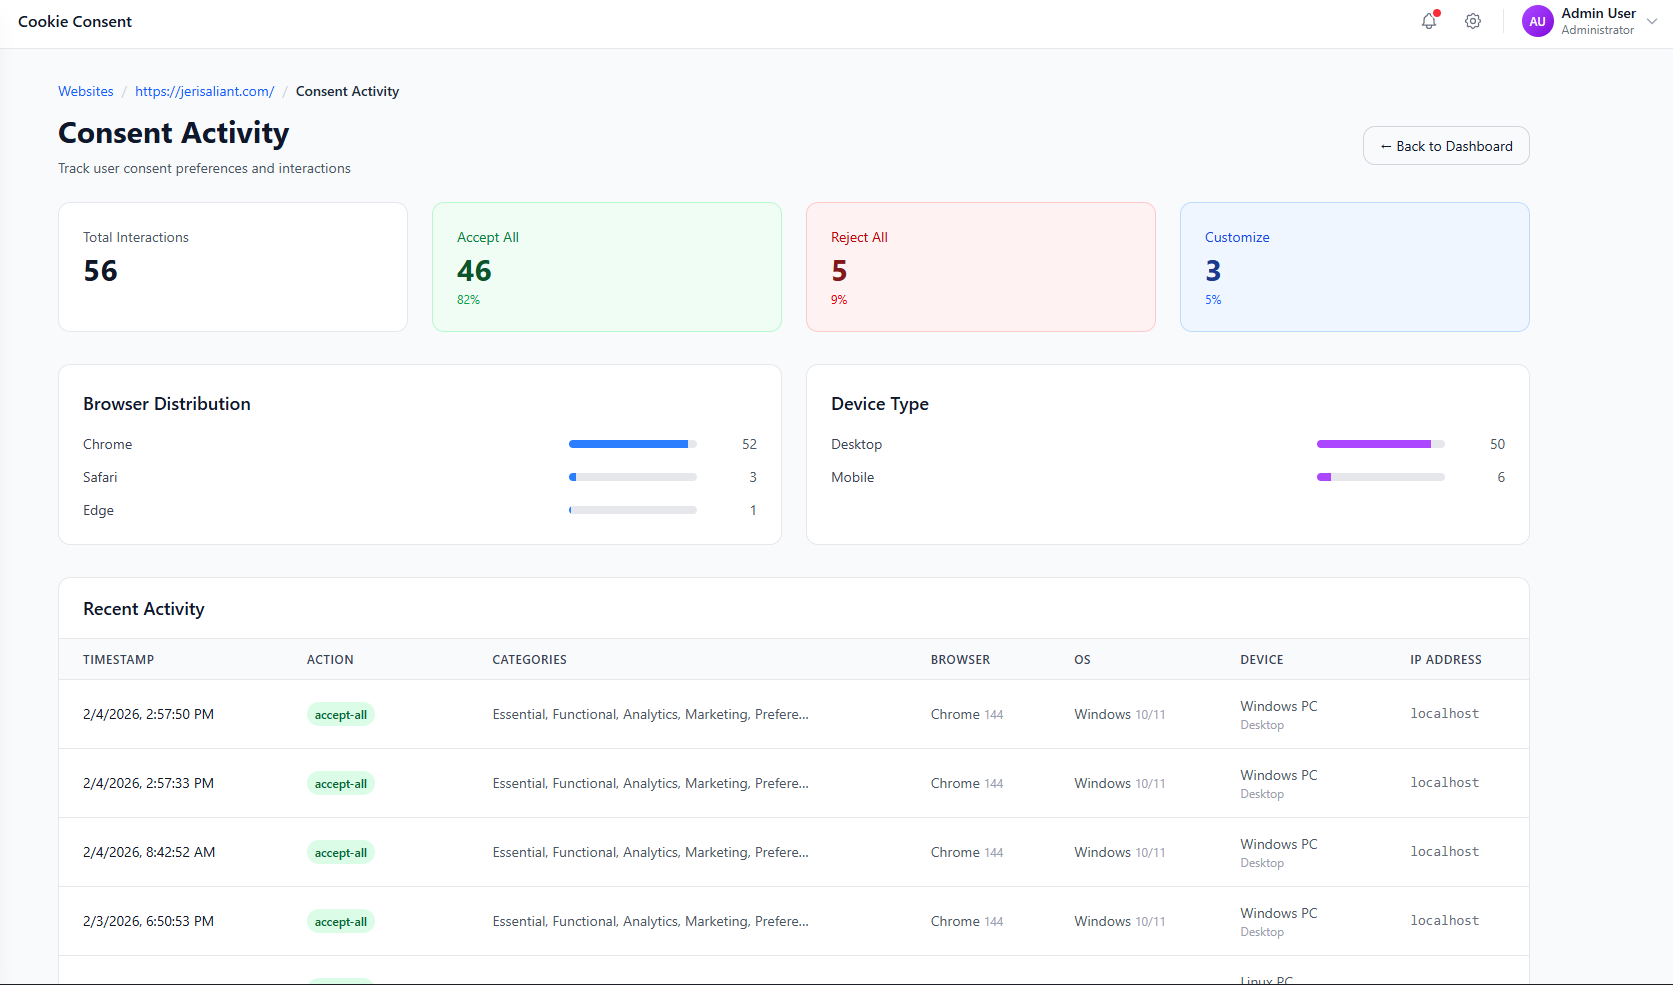This screenshot has width=1673, height=985.
Task: Select the Reject All stats card
Action: pyautogui.click(x=980, y=267)
